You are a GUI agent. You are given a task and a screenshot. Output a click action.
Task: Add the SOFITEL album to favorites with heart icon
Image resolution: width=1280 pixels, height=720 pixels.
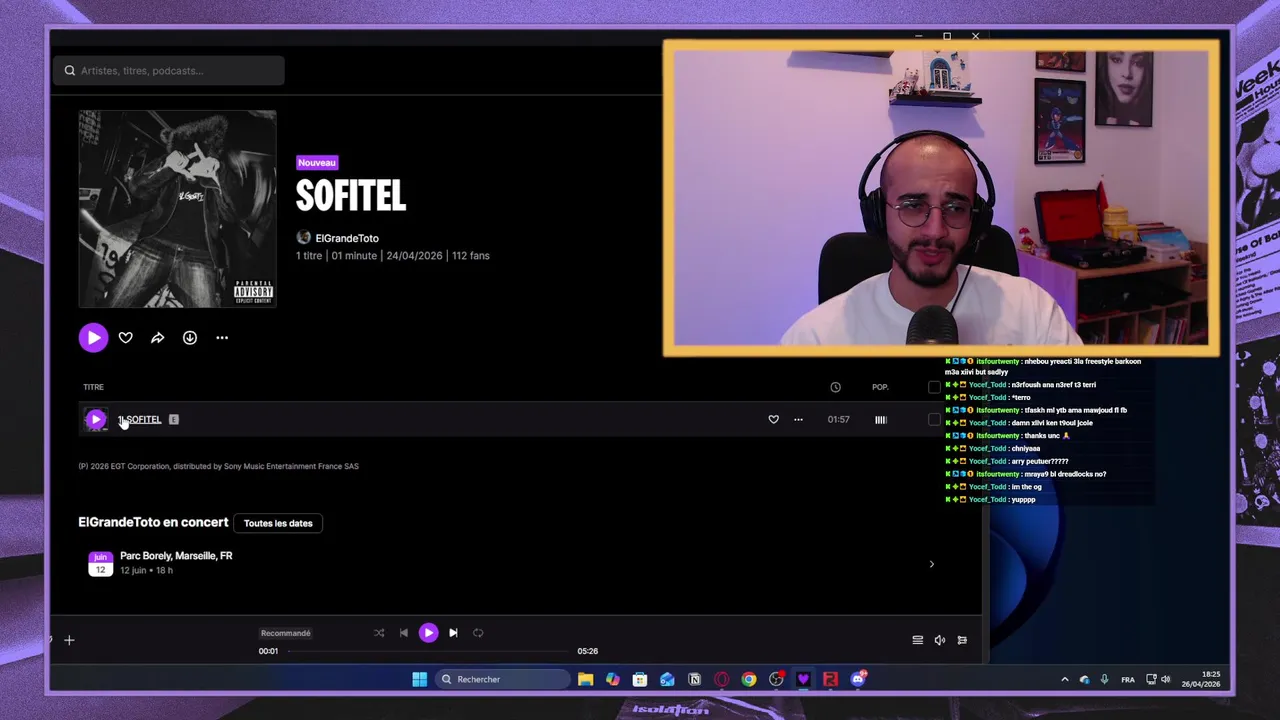click(x=126, y=338)
